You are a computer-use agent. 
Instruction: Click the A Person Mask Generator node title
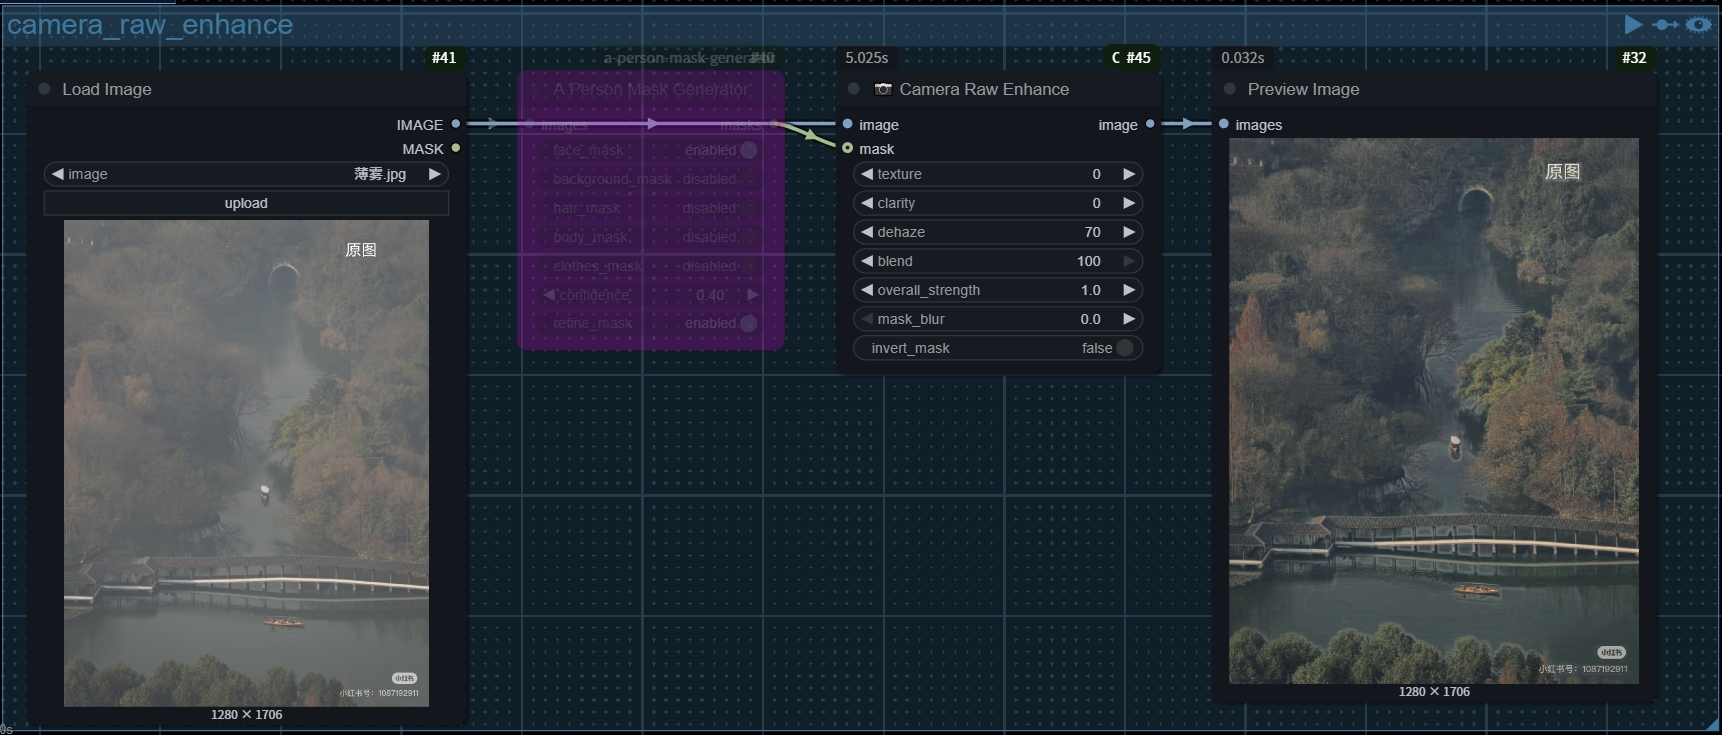pyautogui.click(x=650, y=89)
